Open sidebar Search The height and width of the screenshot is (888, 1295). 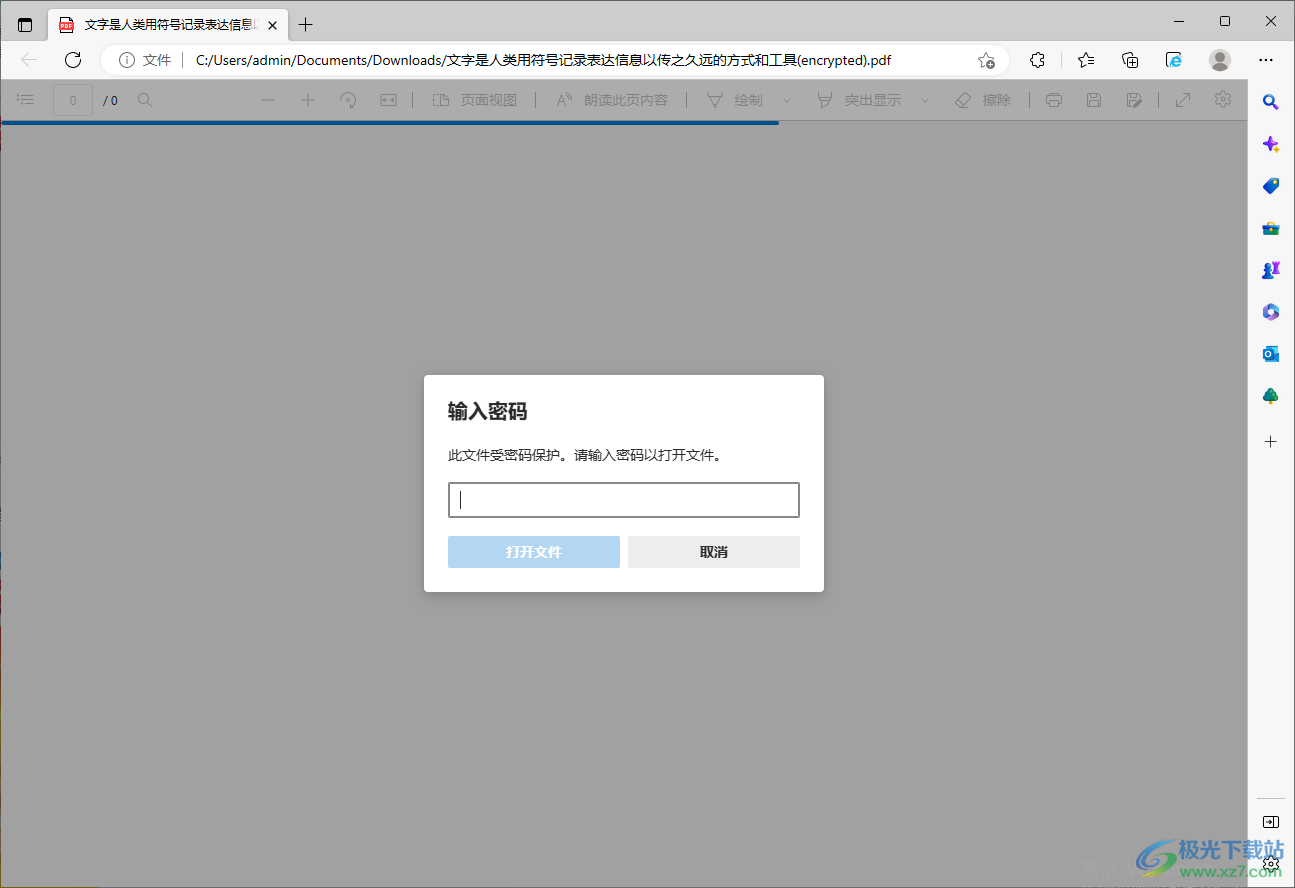coord(1271,101)
